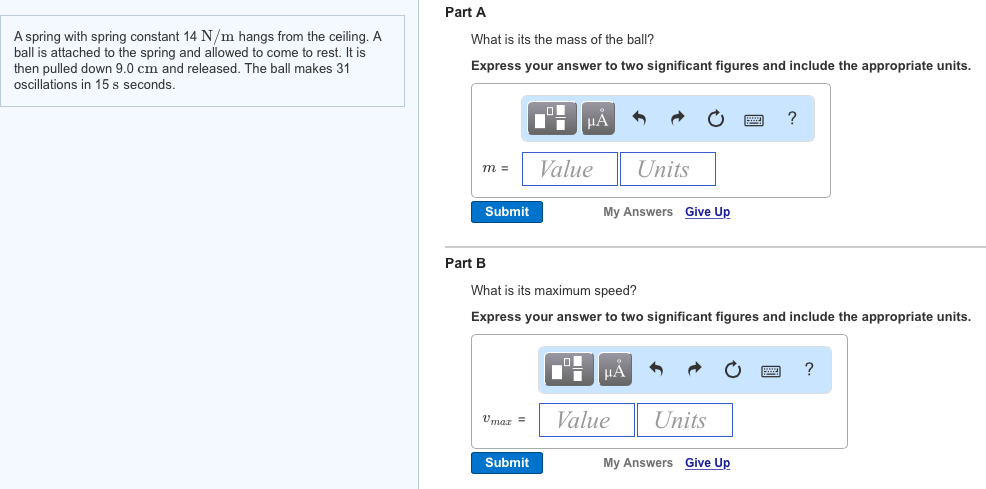The height and width of the screenshot is (489, 986).
Task: Redo entry in Part A toolbar
Action: point(677,118)
